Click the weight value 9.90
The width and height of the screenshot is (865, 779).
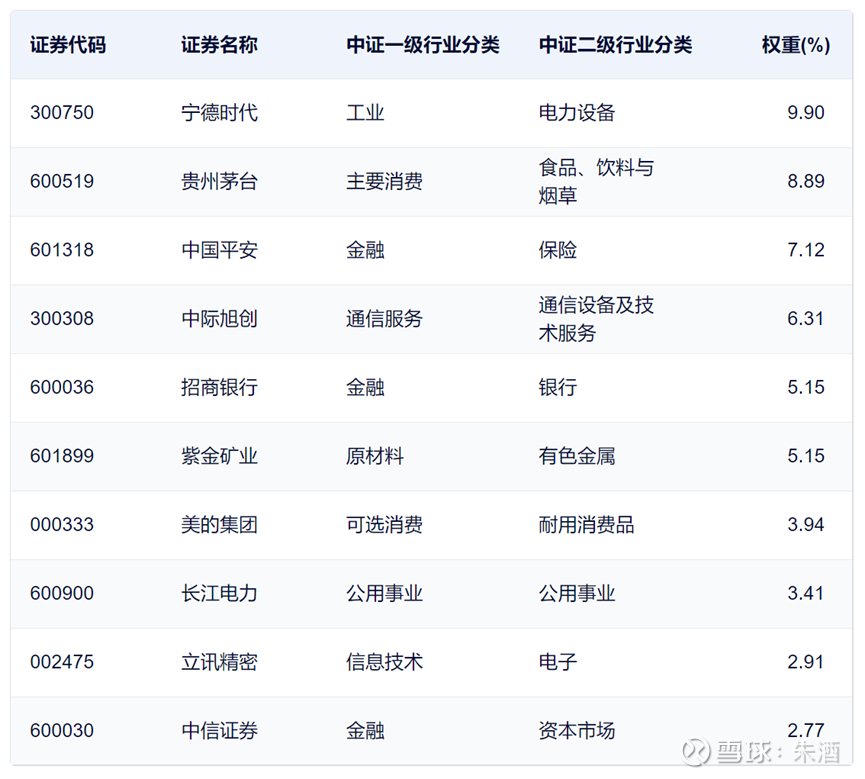(805, 113)
